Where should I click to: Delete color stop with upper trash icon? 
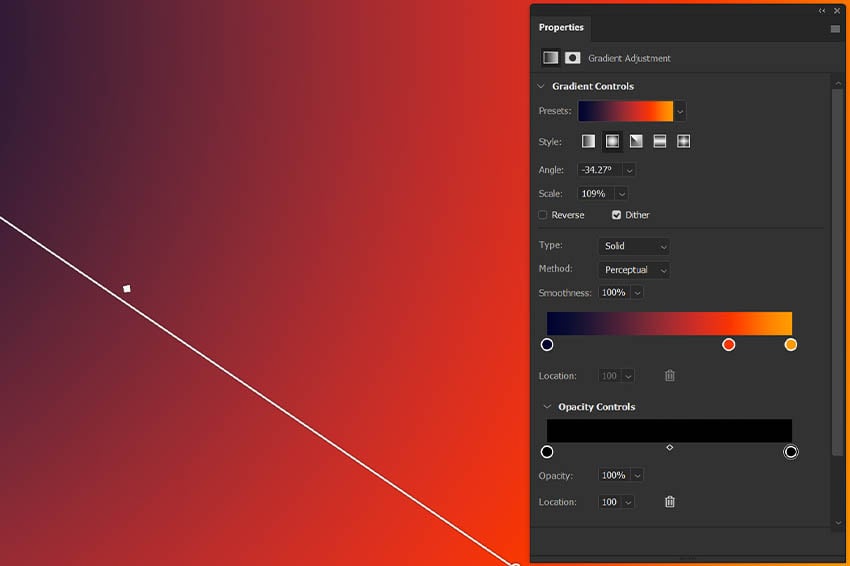(x=670, y=376)
